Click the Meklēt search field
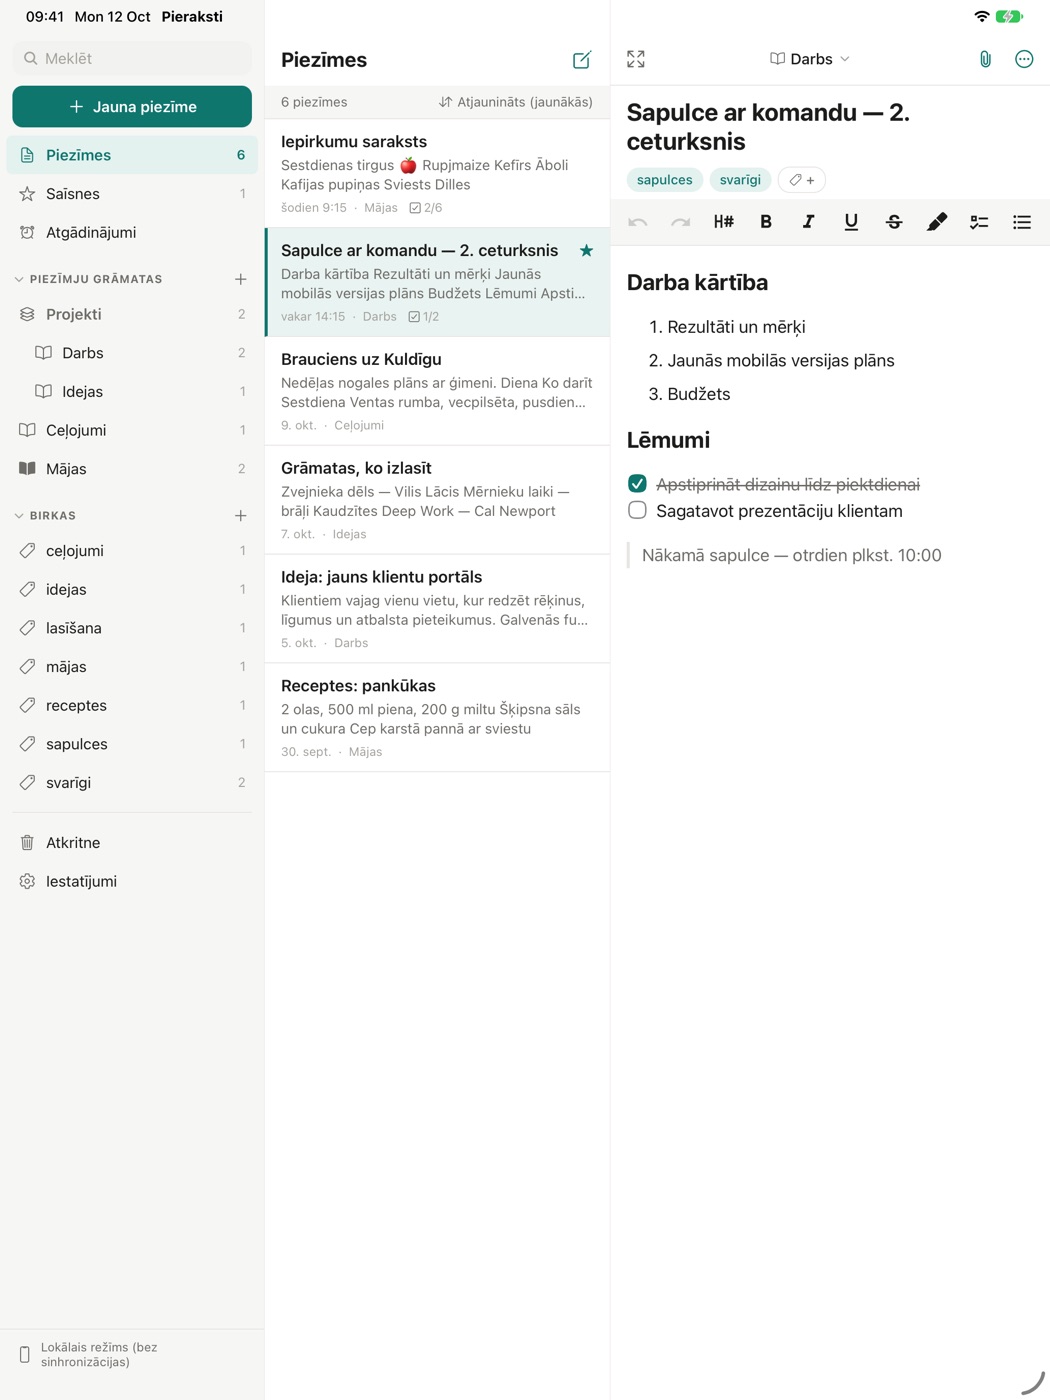Viewport: 1050px width, 1400px height. pos(132,59)
